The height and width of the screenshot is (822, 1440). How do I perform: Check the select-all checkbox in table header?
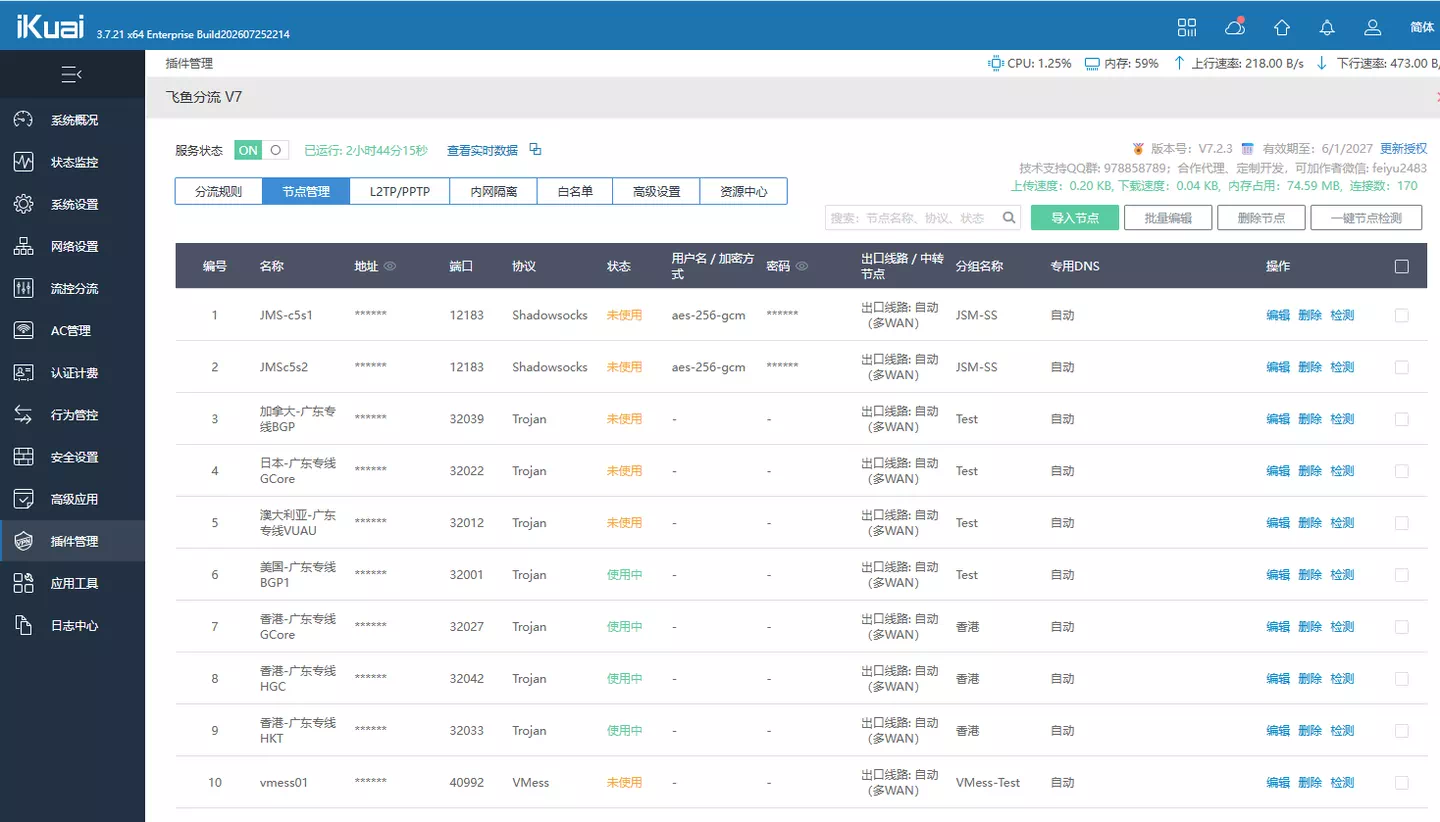click(1401, 266)
